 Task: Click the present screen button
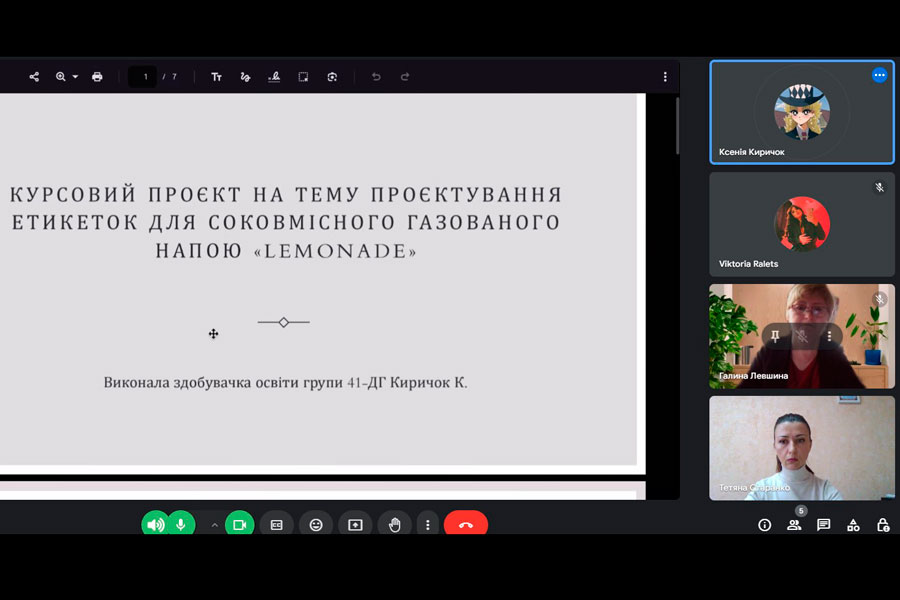click(355, 525)
